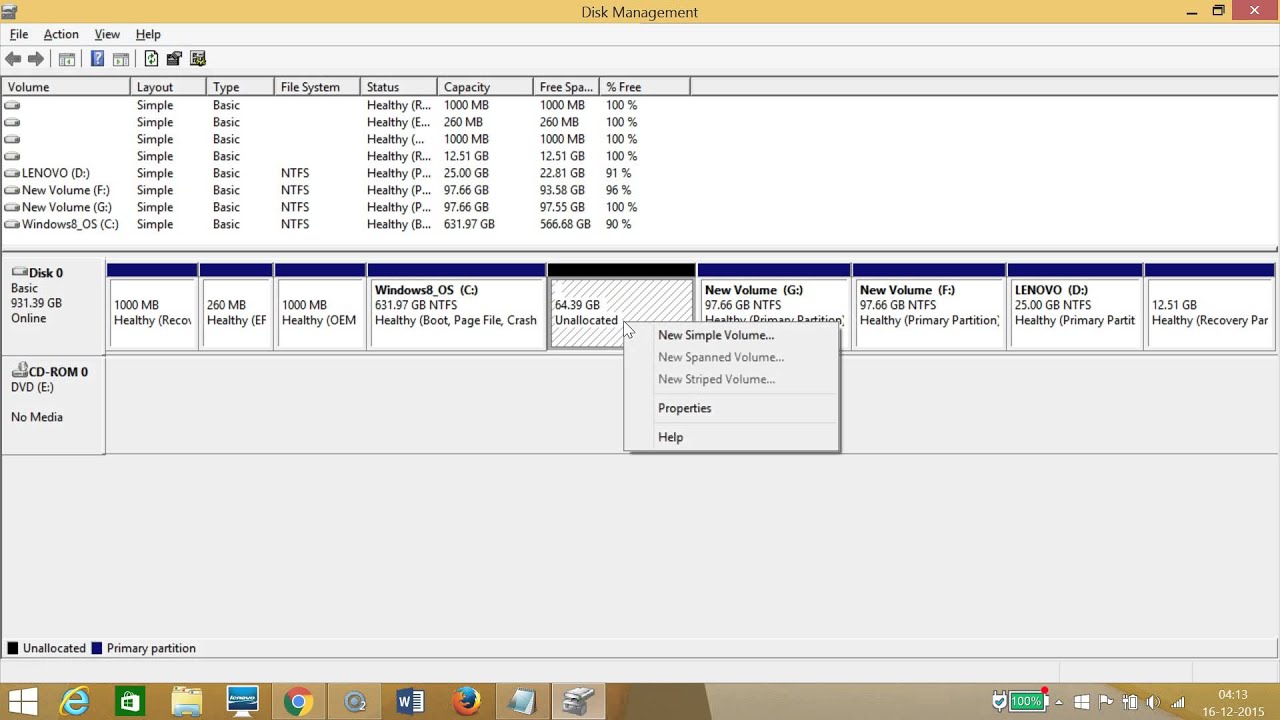Click the Action Center flag tray icon
This screenshot has height=720, width=1280.
1107,702
